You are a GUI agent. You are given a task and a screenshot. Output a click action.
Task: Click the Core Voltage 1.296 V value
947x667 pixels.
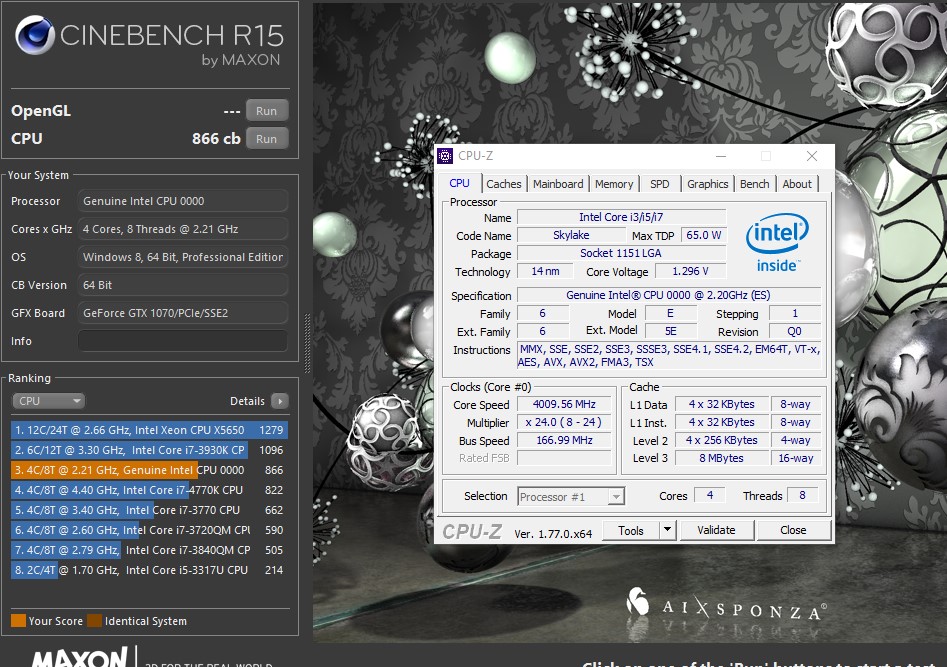click(x=690, y=271)
